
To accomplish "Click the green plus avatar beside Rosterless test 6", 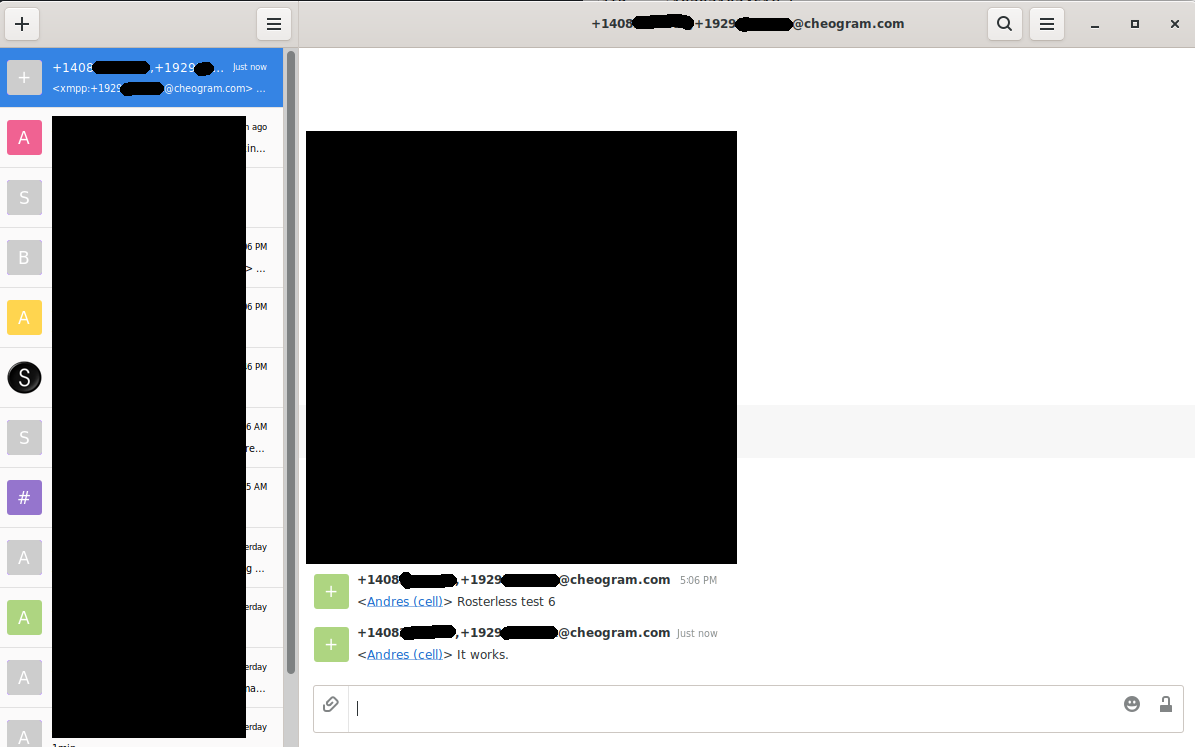I will [x=332, y=592].
